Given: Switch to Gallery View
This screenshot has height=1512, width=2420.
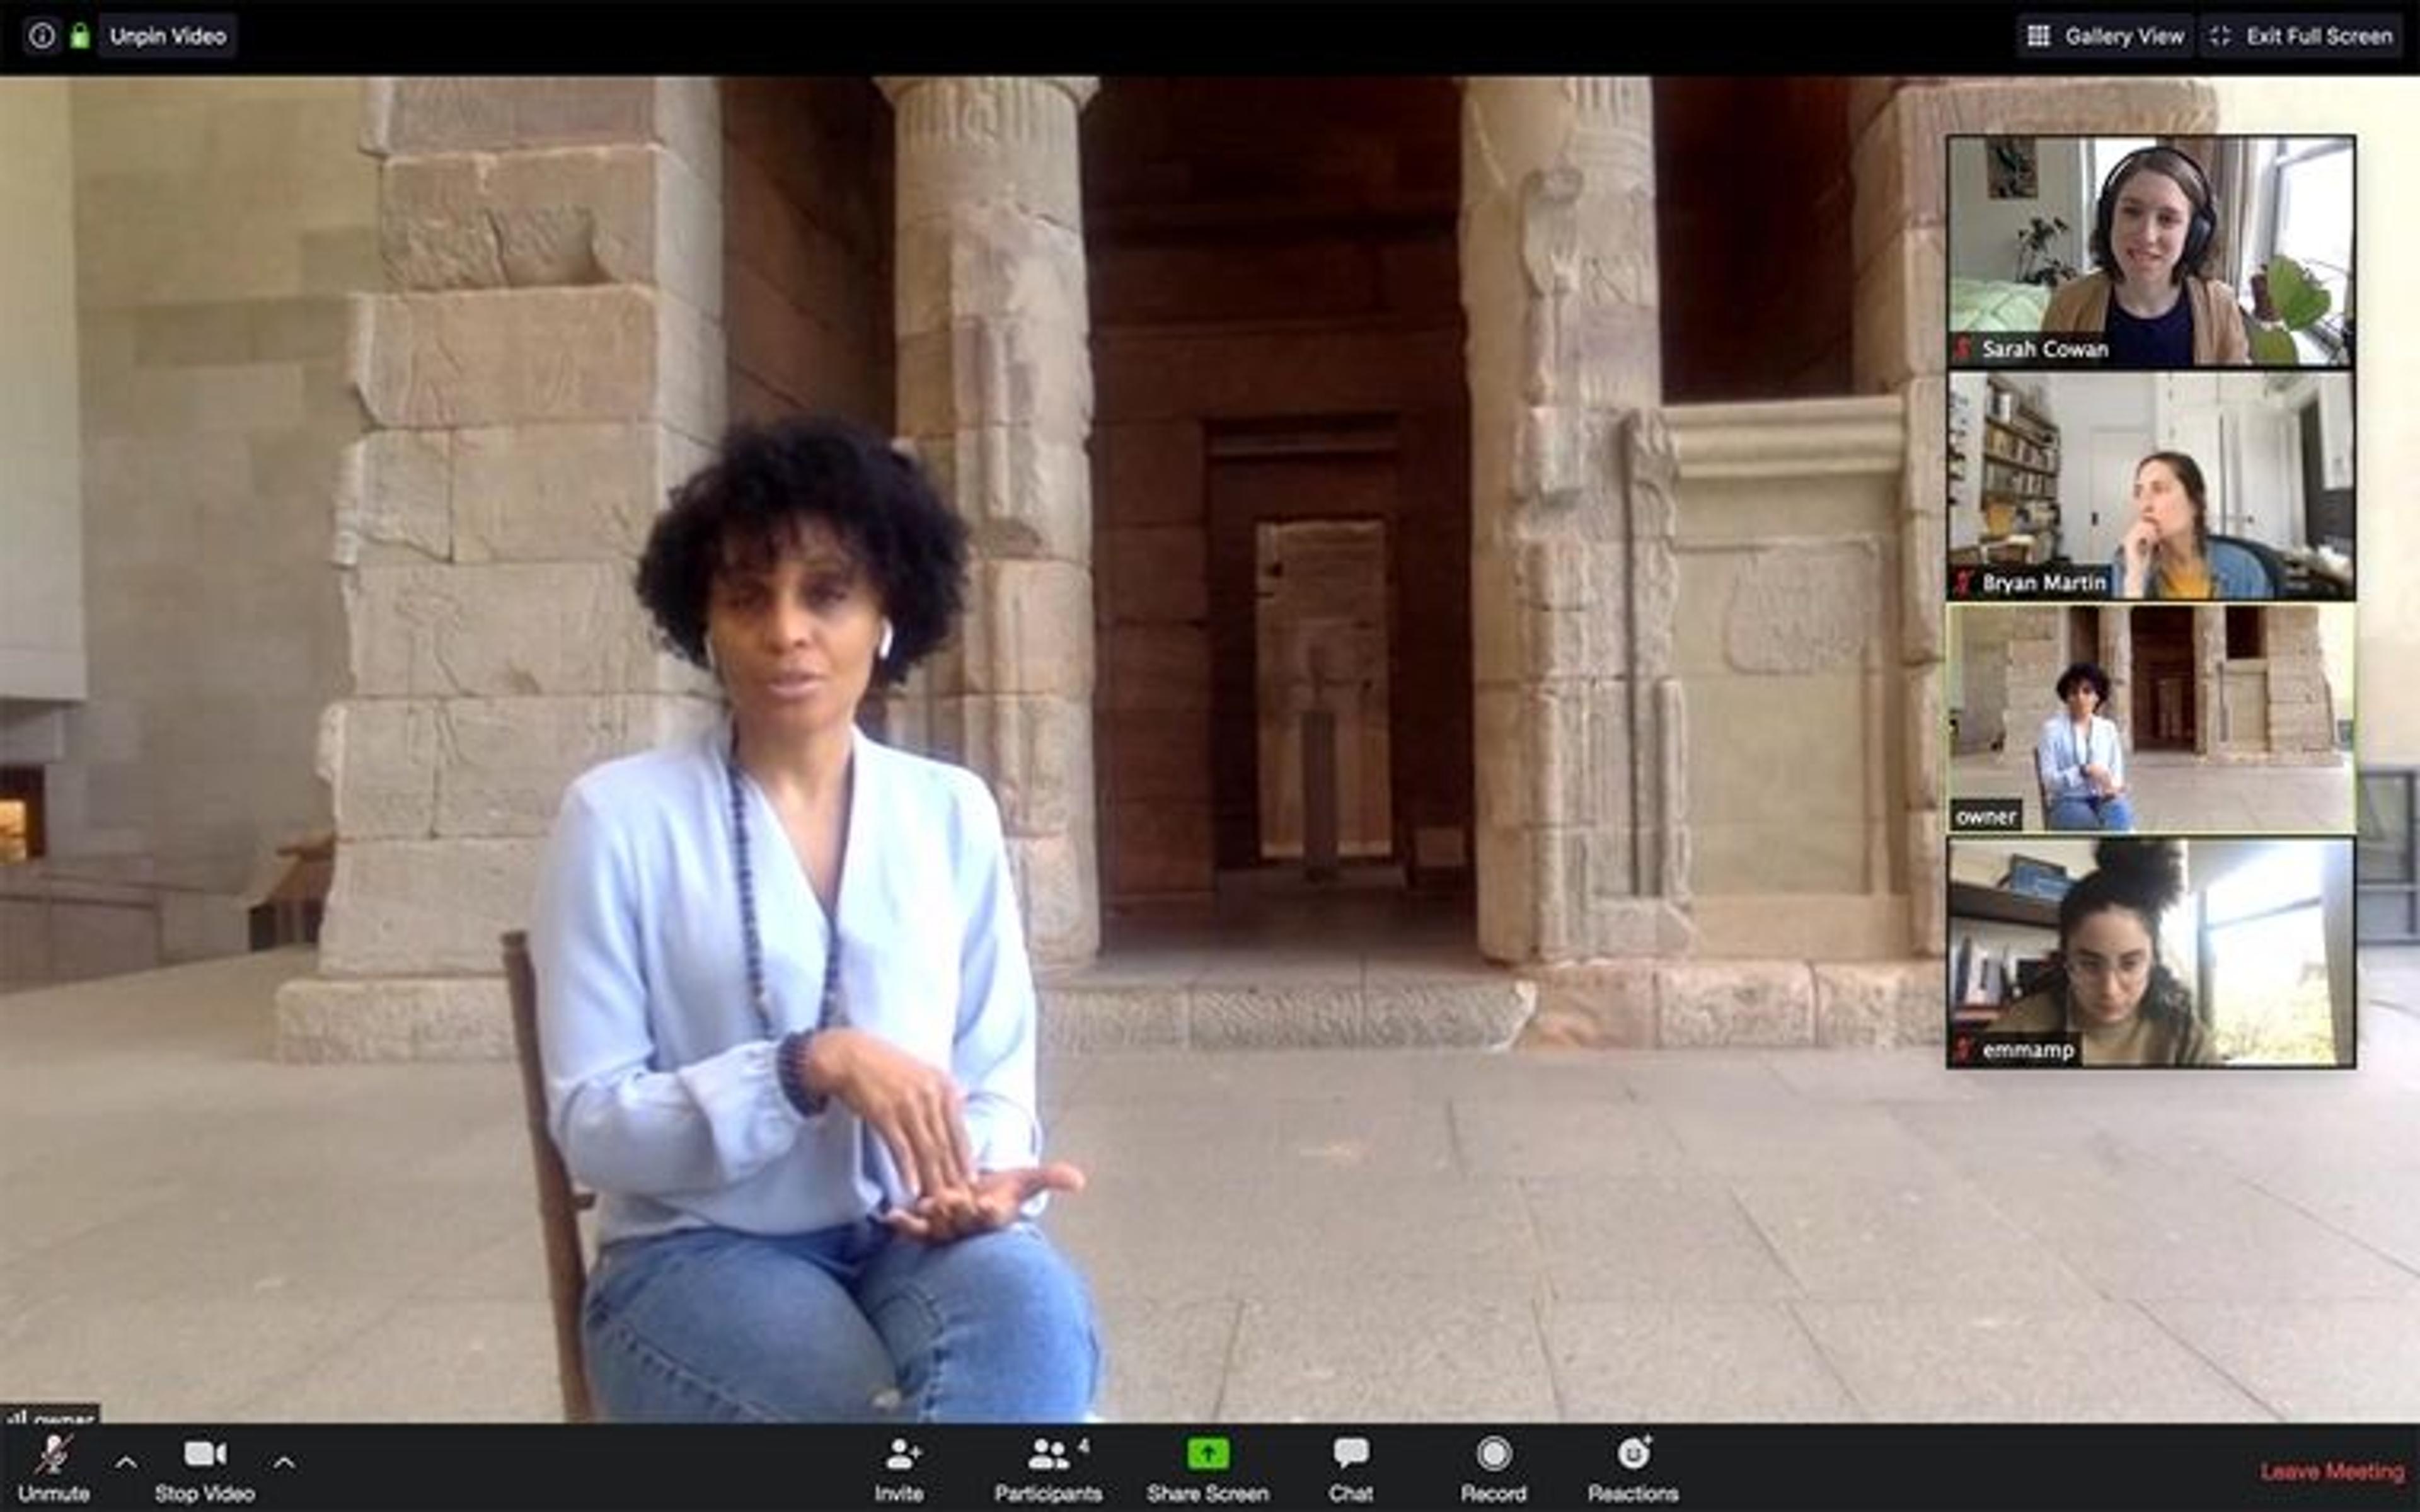Looking at the screenshot, I should [2104, 36].
